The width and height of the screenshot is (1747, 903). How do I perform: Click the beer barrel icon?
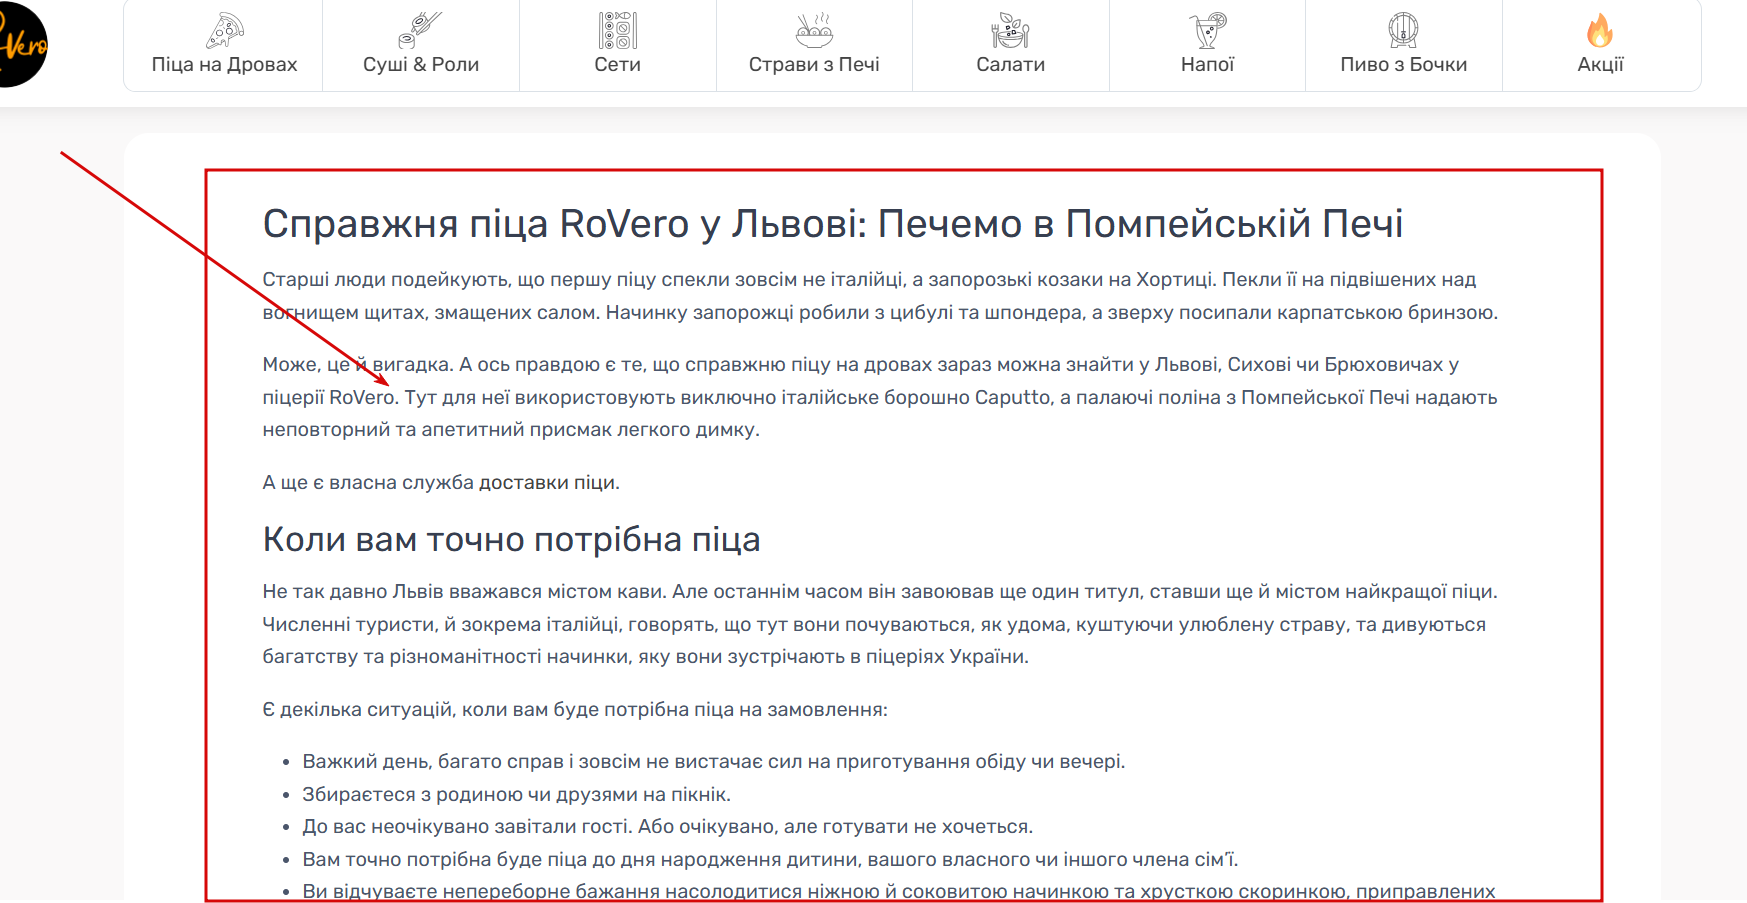[x=1403, y=30]
